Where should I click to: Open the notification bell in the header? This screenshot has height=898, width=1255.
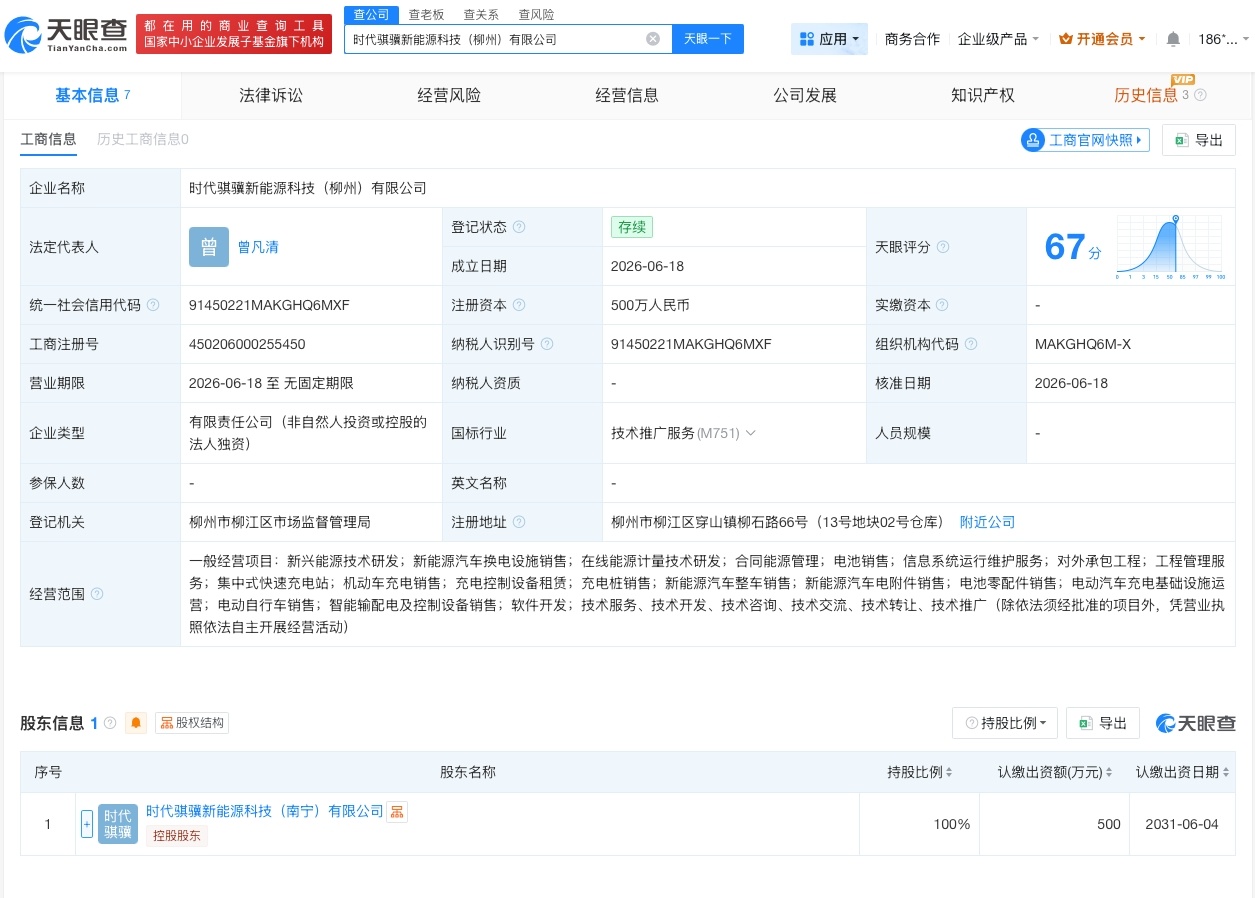(1173, 39)
